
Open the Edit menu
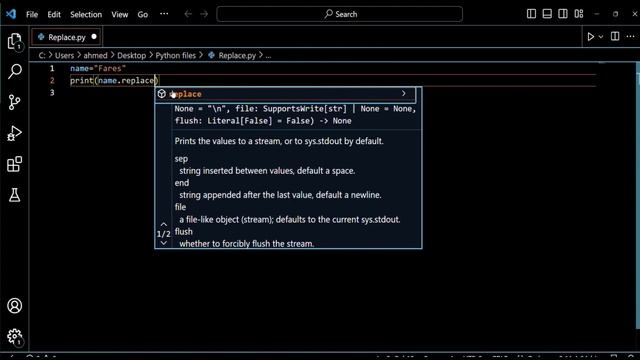[x=54, y=14]
